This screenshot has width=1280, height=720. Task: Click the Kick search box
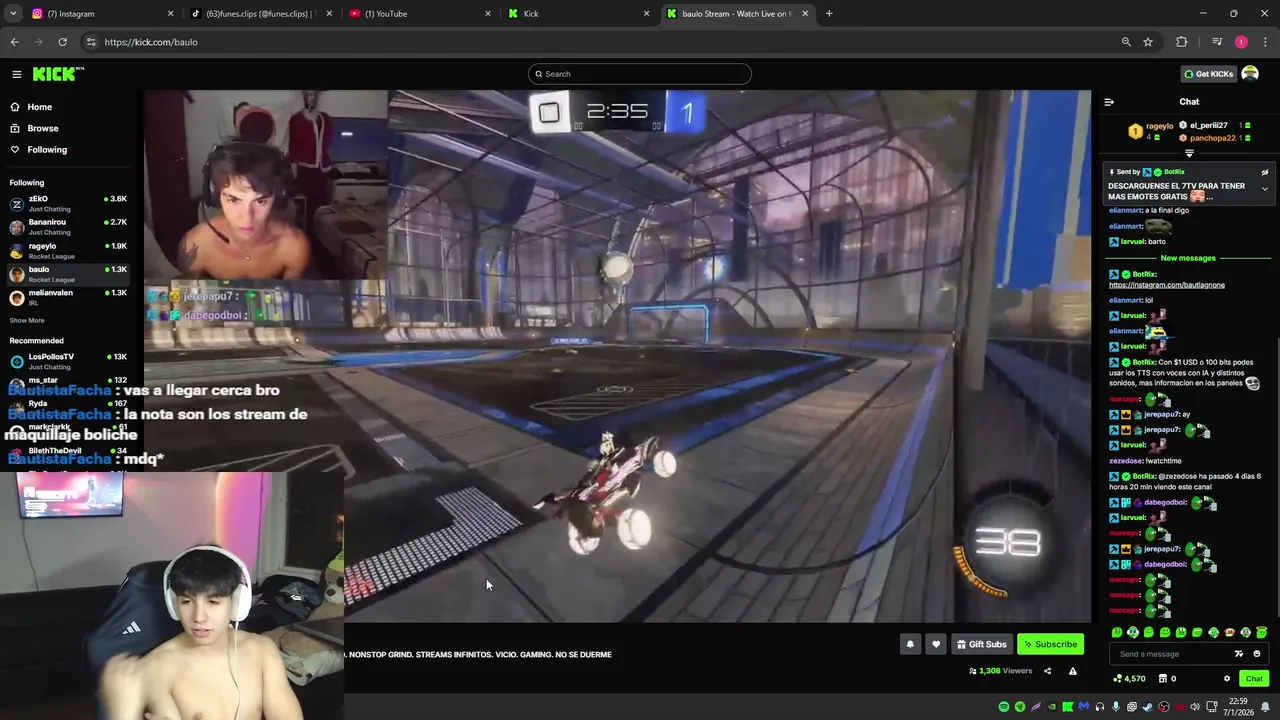click(x=640, y=74)
